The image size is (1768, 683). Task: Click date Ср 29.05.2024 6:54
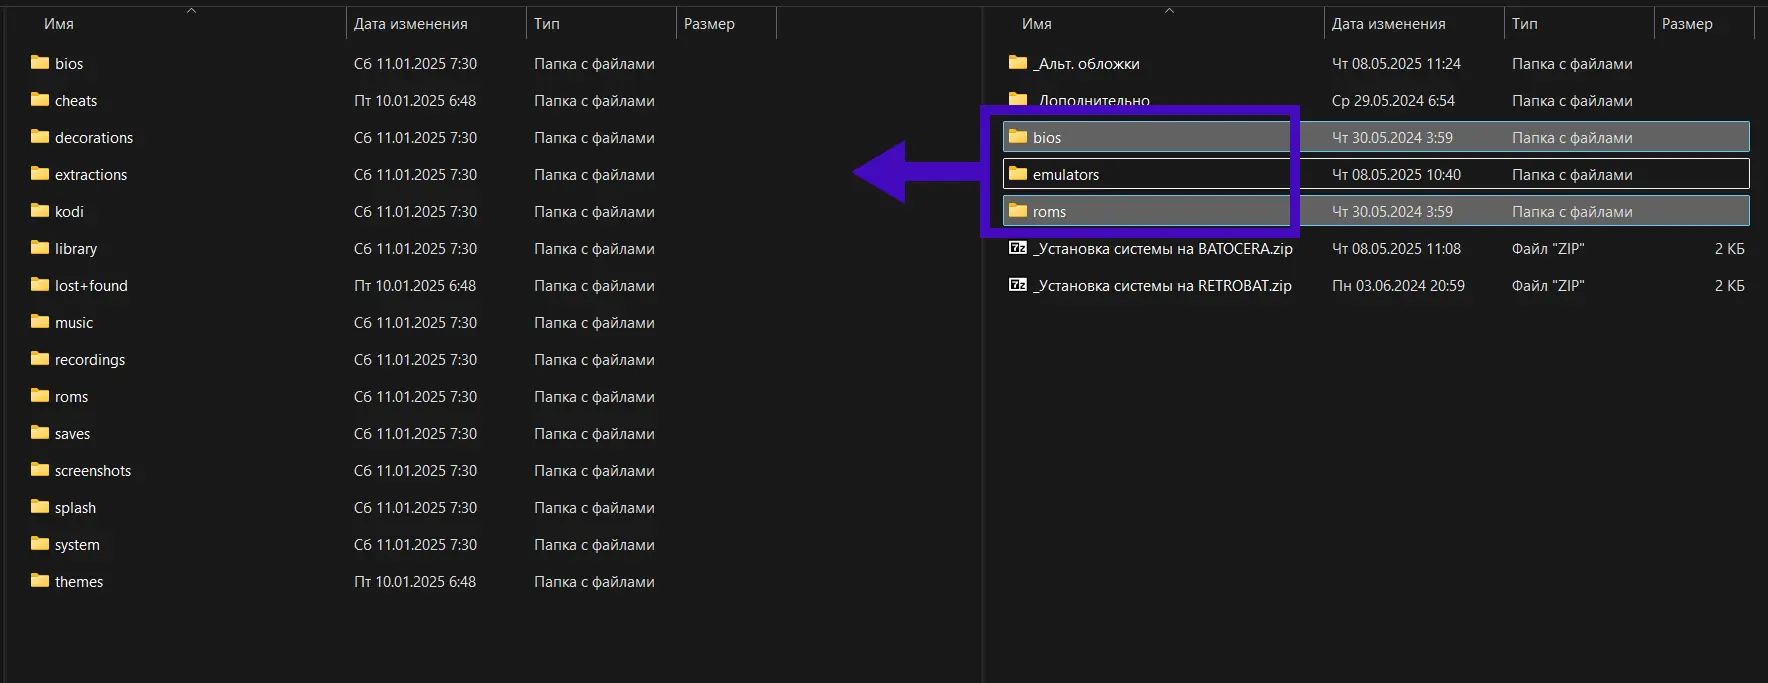pos(1393,101)
